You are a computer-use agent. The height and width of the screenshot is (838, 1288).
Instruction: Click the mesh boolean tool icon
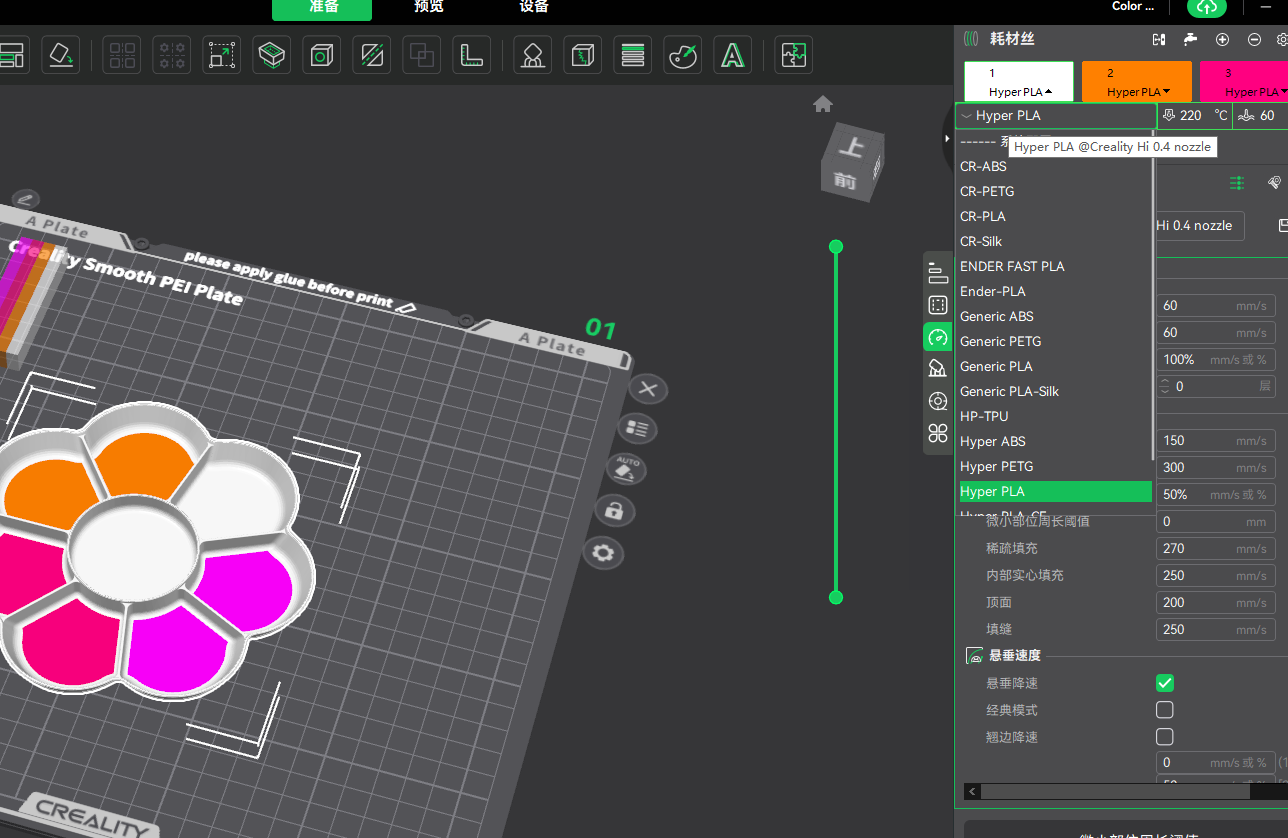coord(422,54)
